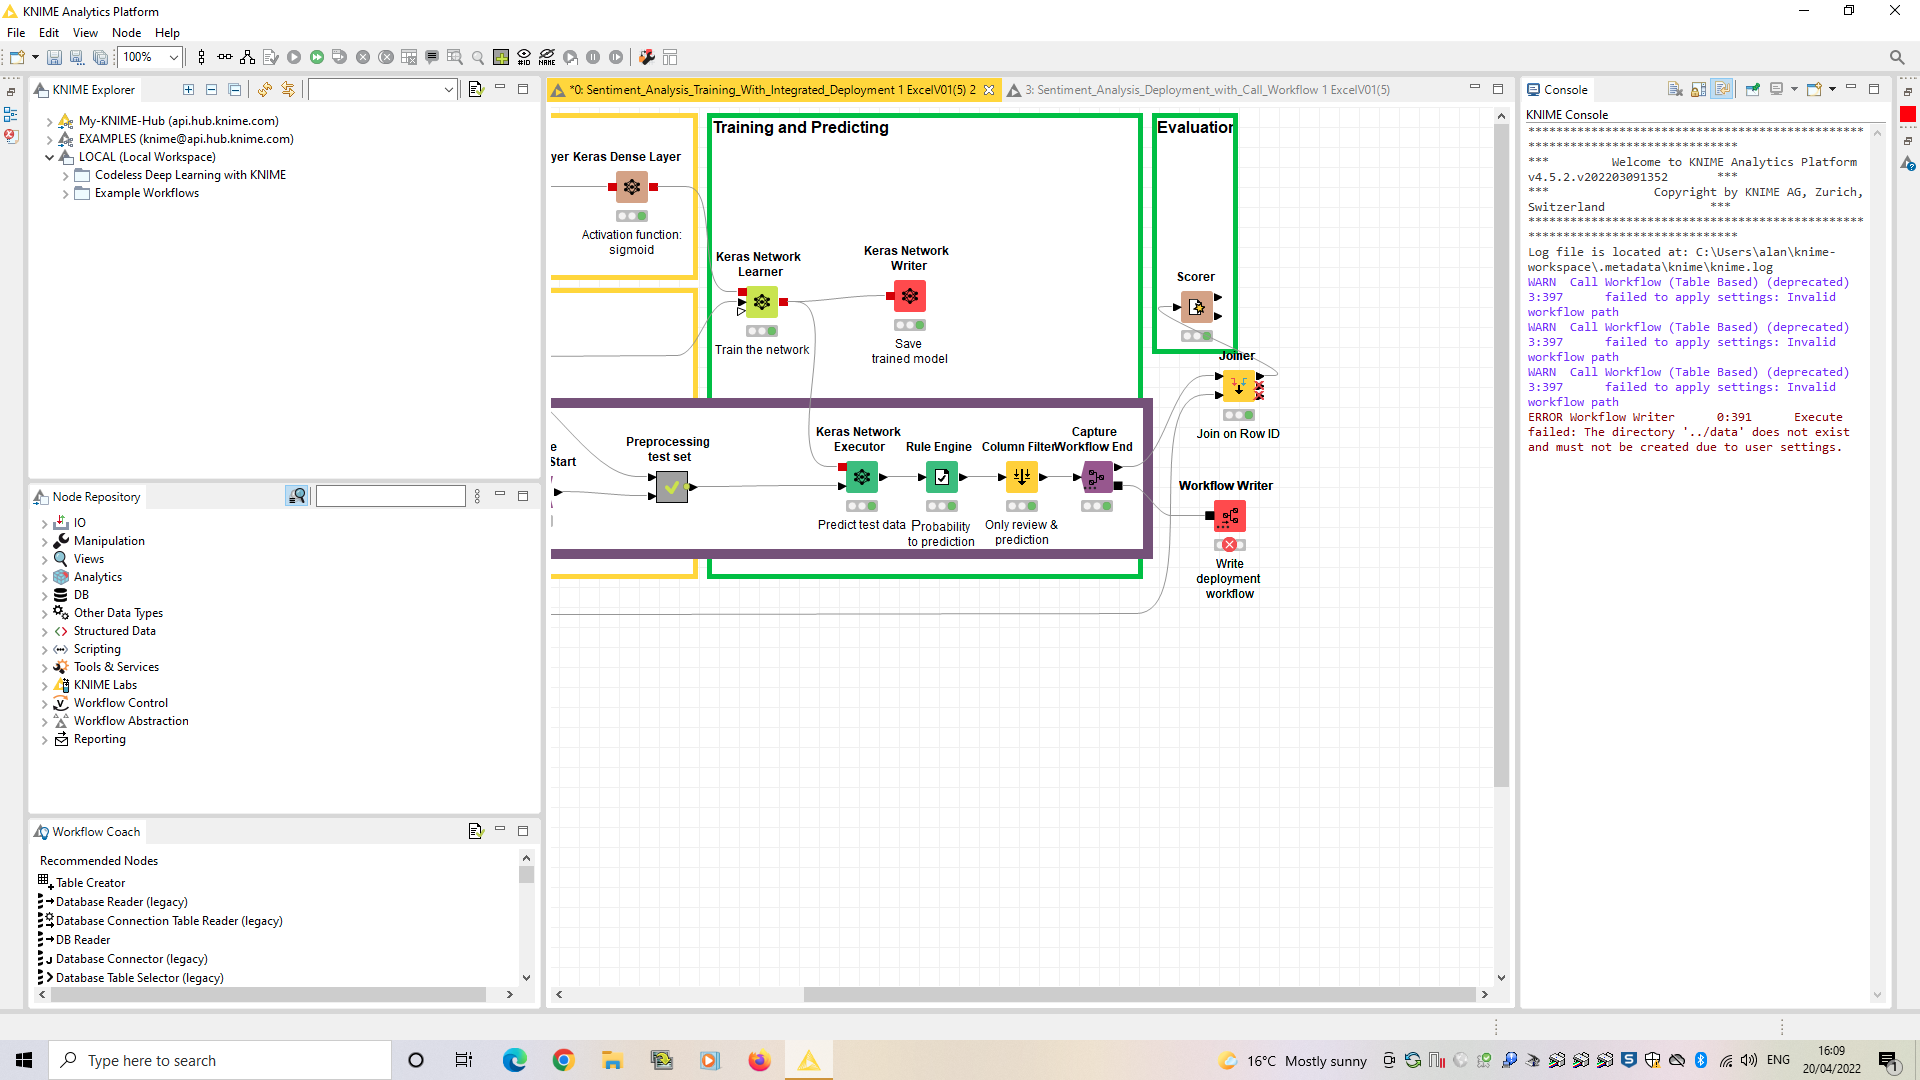Expand the Analytics category in Node Repository

pyautogui.click(x=44, y=578)
